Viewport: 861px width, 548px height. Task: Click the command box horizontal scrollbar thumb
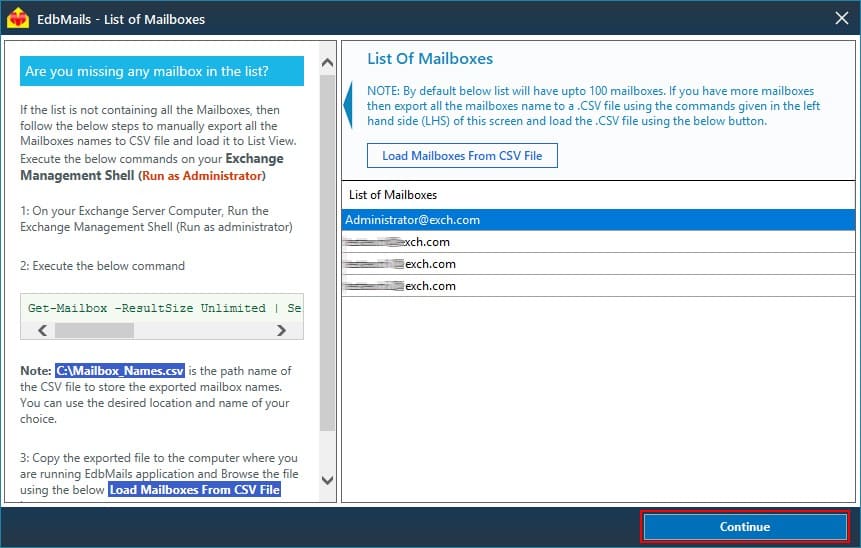94,330
